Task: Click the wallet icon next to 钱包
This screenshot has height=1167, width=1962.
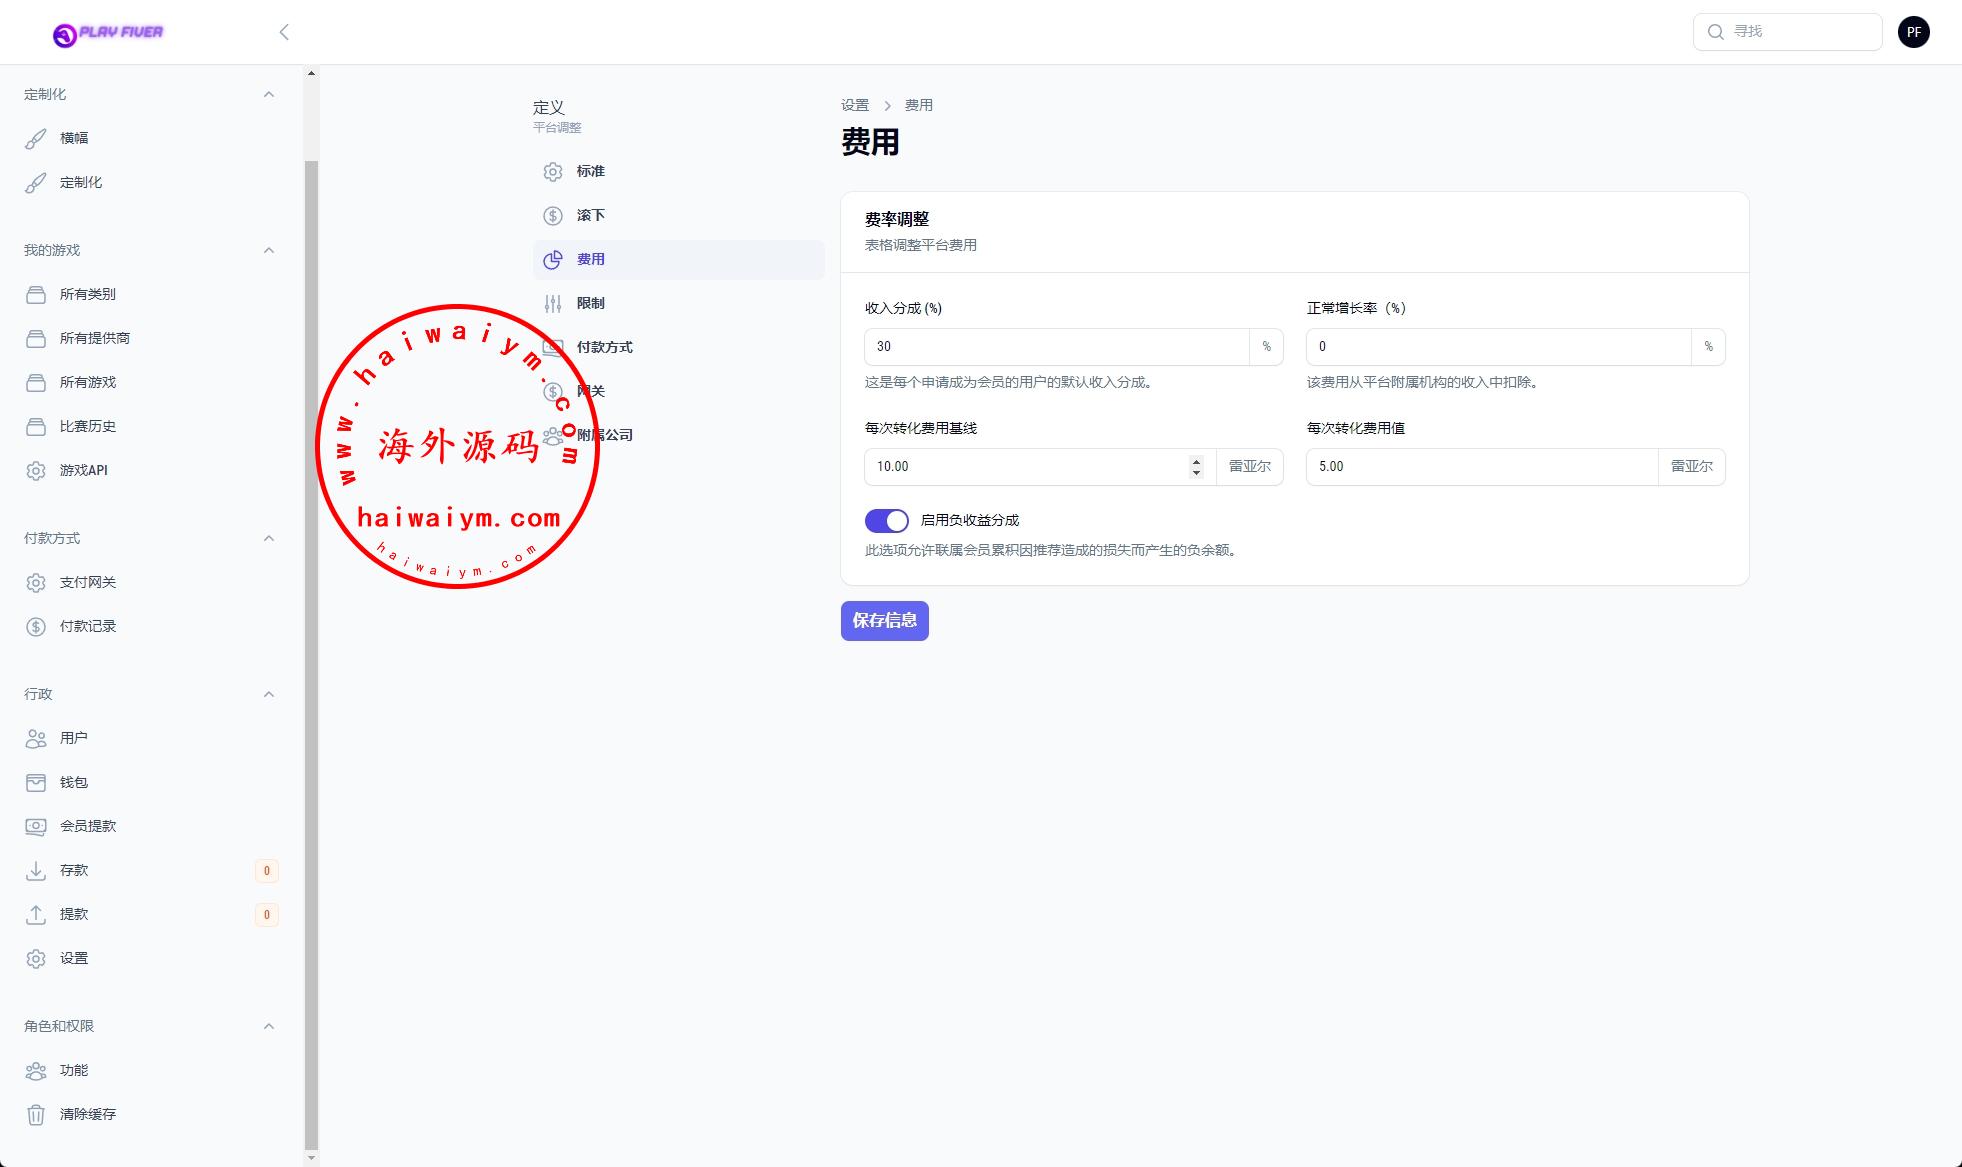Action: click(x=36, y=782)
